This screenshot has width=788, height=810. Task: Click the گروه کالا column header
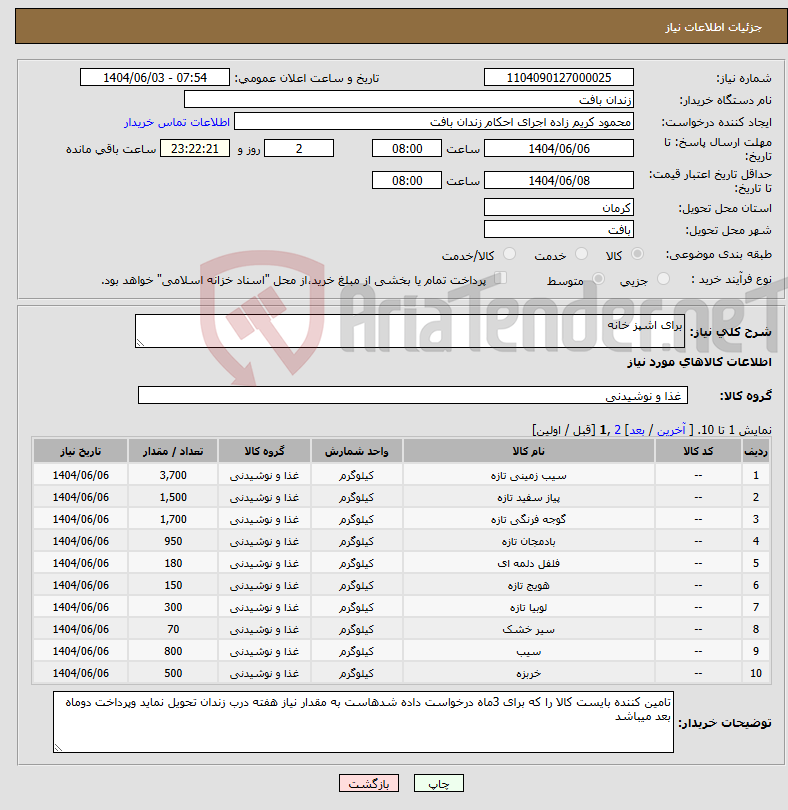(x=264, y=451)
